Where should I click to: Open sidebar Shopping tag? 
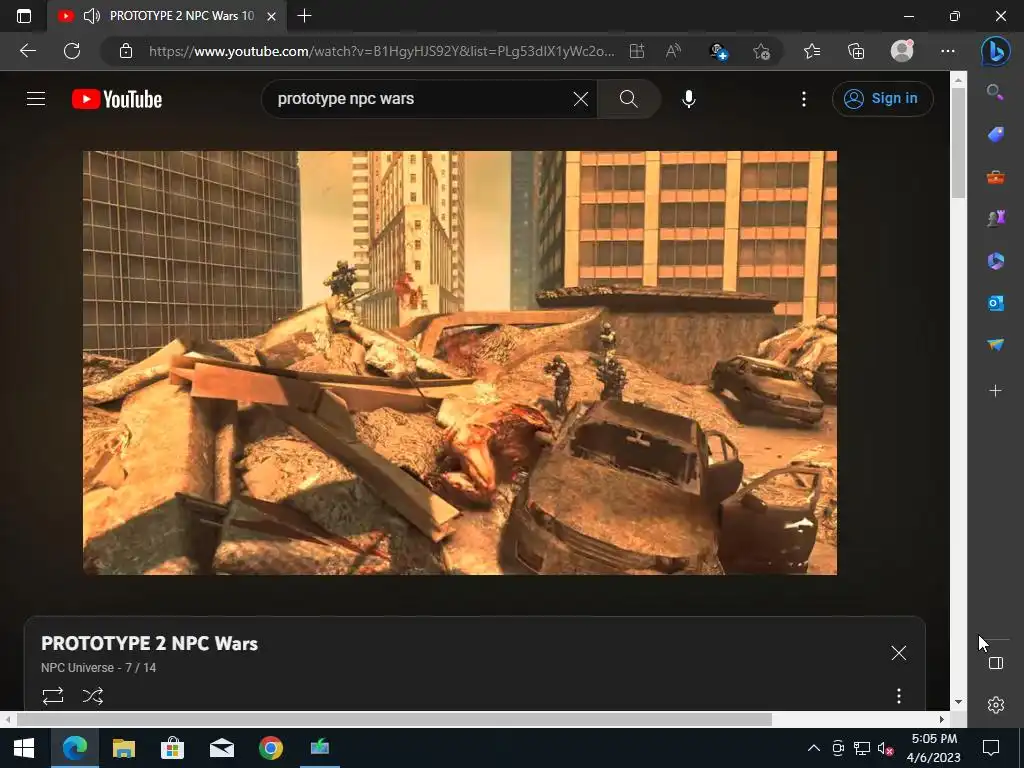995,135
